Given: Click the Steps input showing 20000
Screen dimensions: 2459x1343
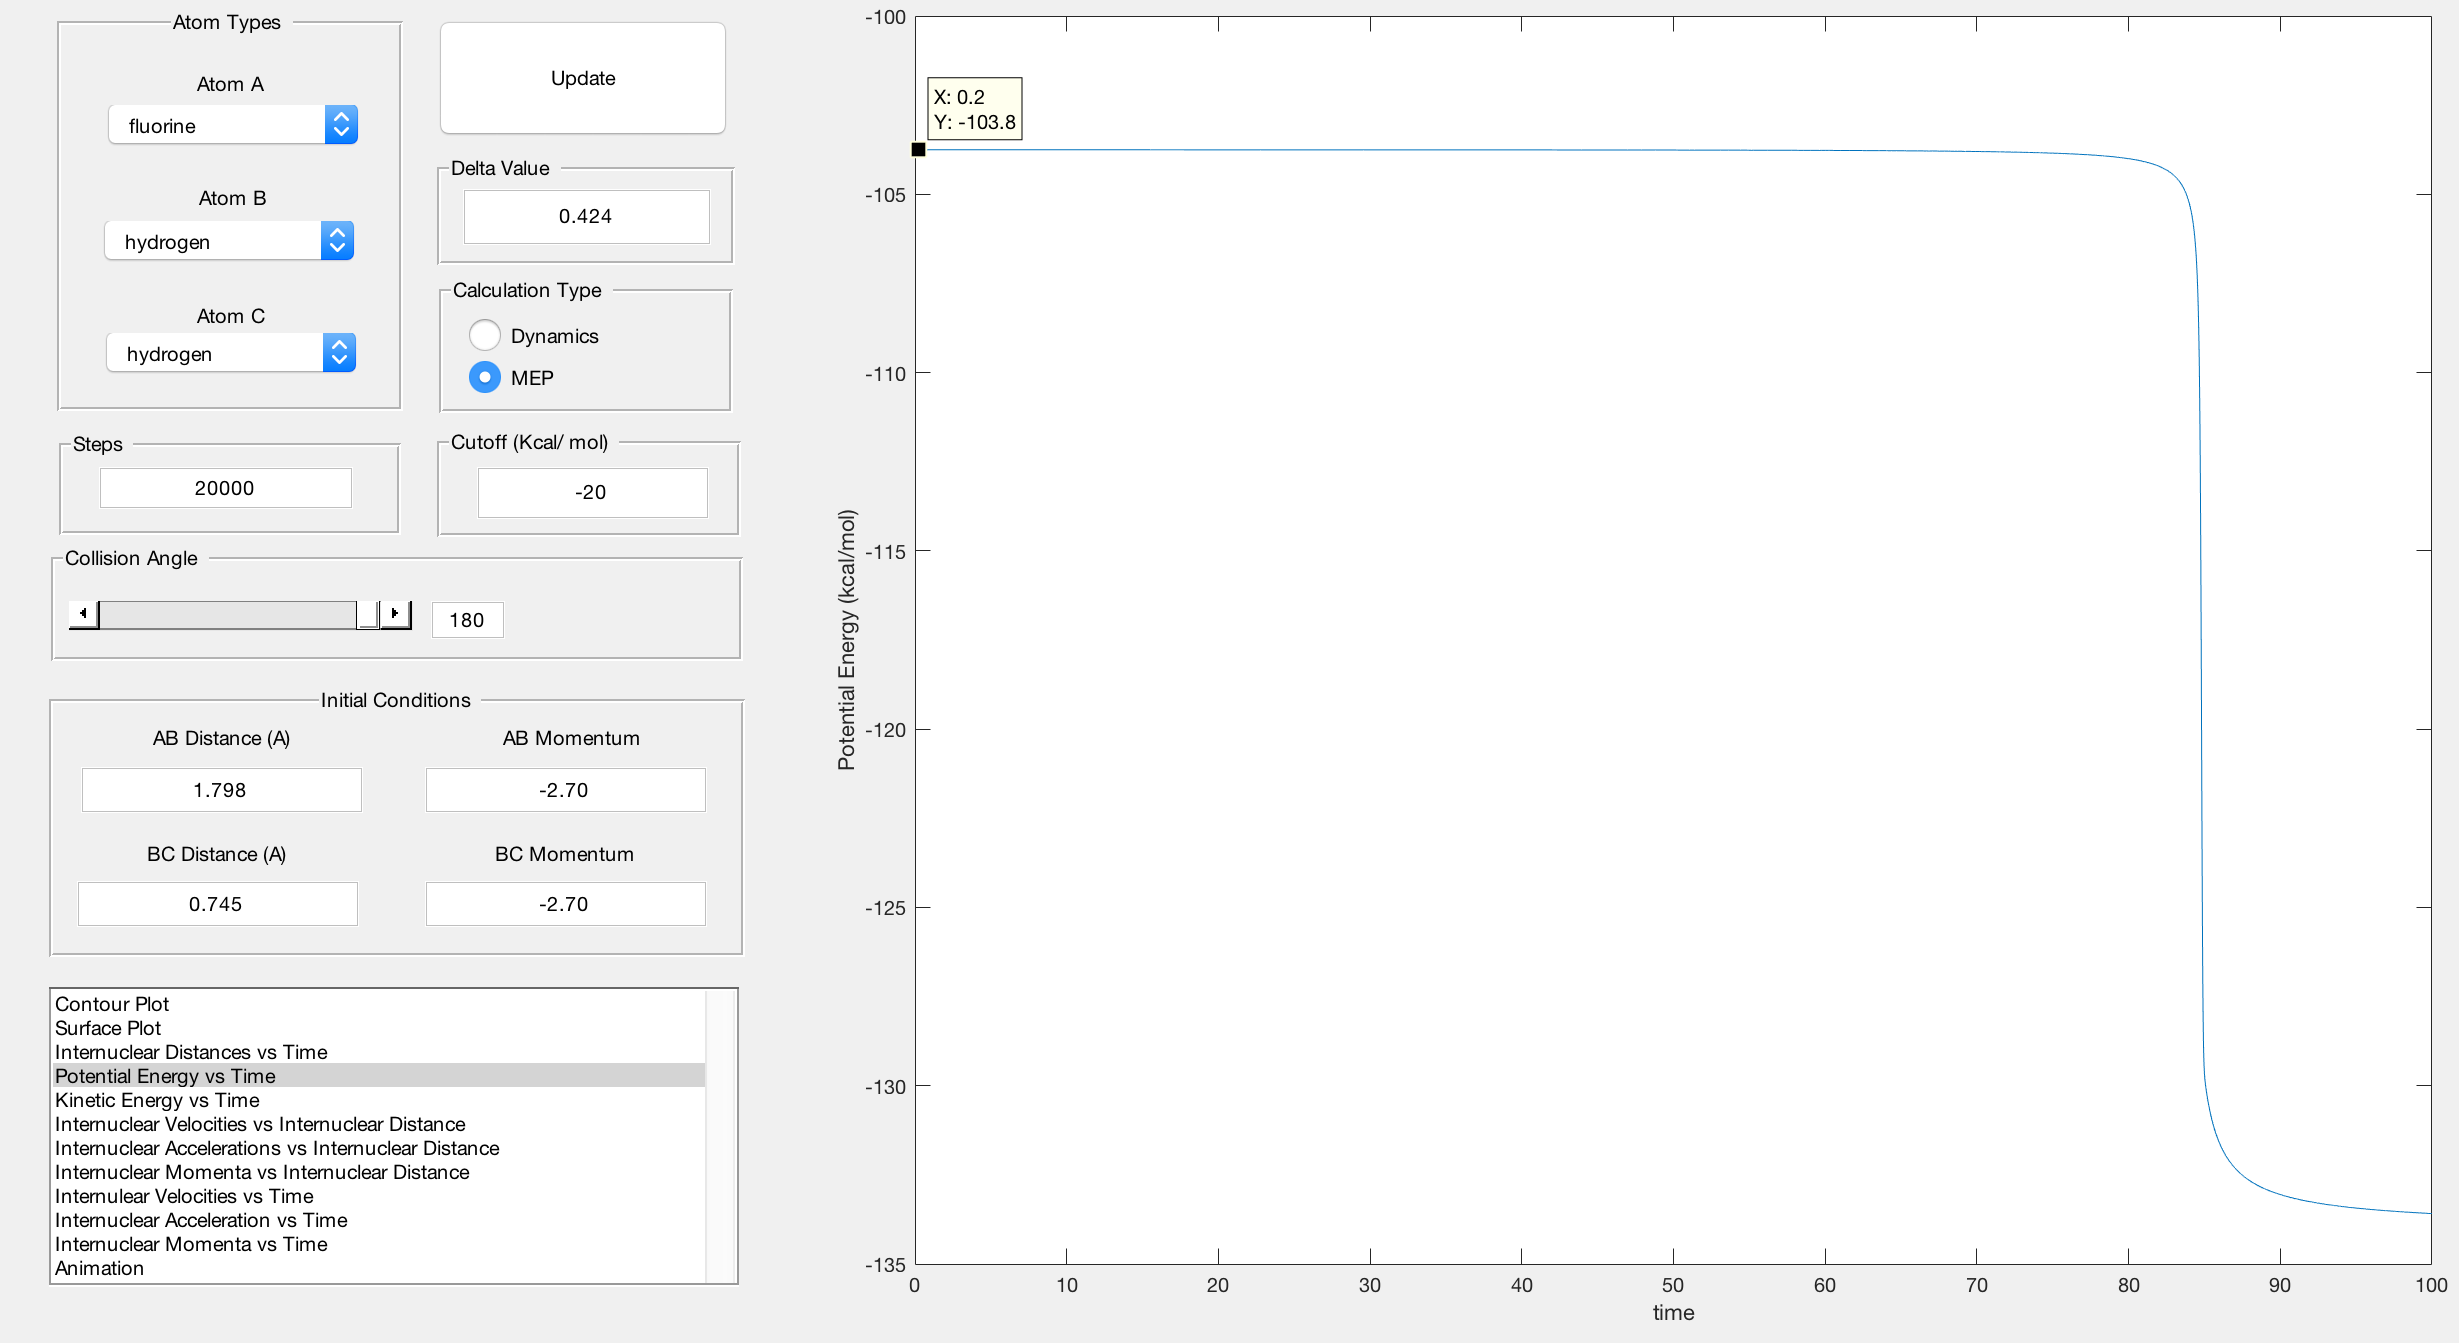Looking at the screenshot, I should pos(225,488).
